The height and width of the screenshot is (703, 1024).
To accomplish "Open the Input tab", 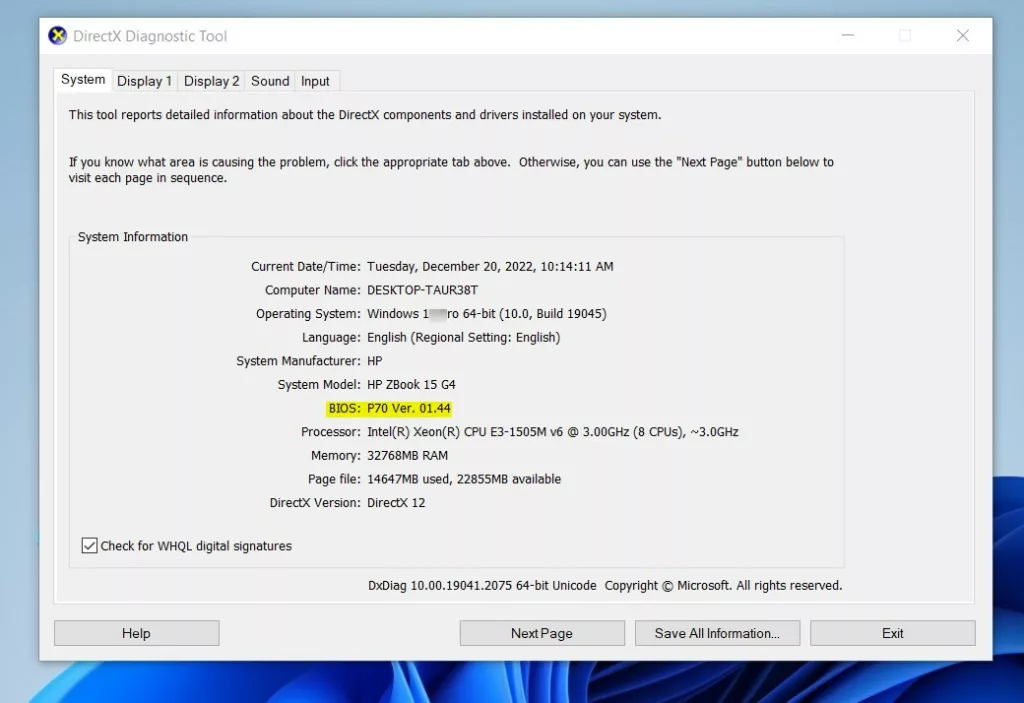I will [315, 81].
